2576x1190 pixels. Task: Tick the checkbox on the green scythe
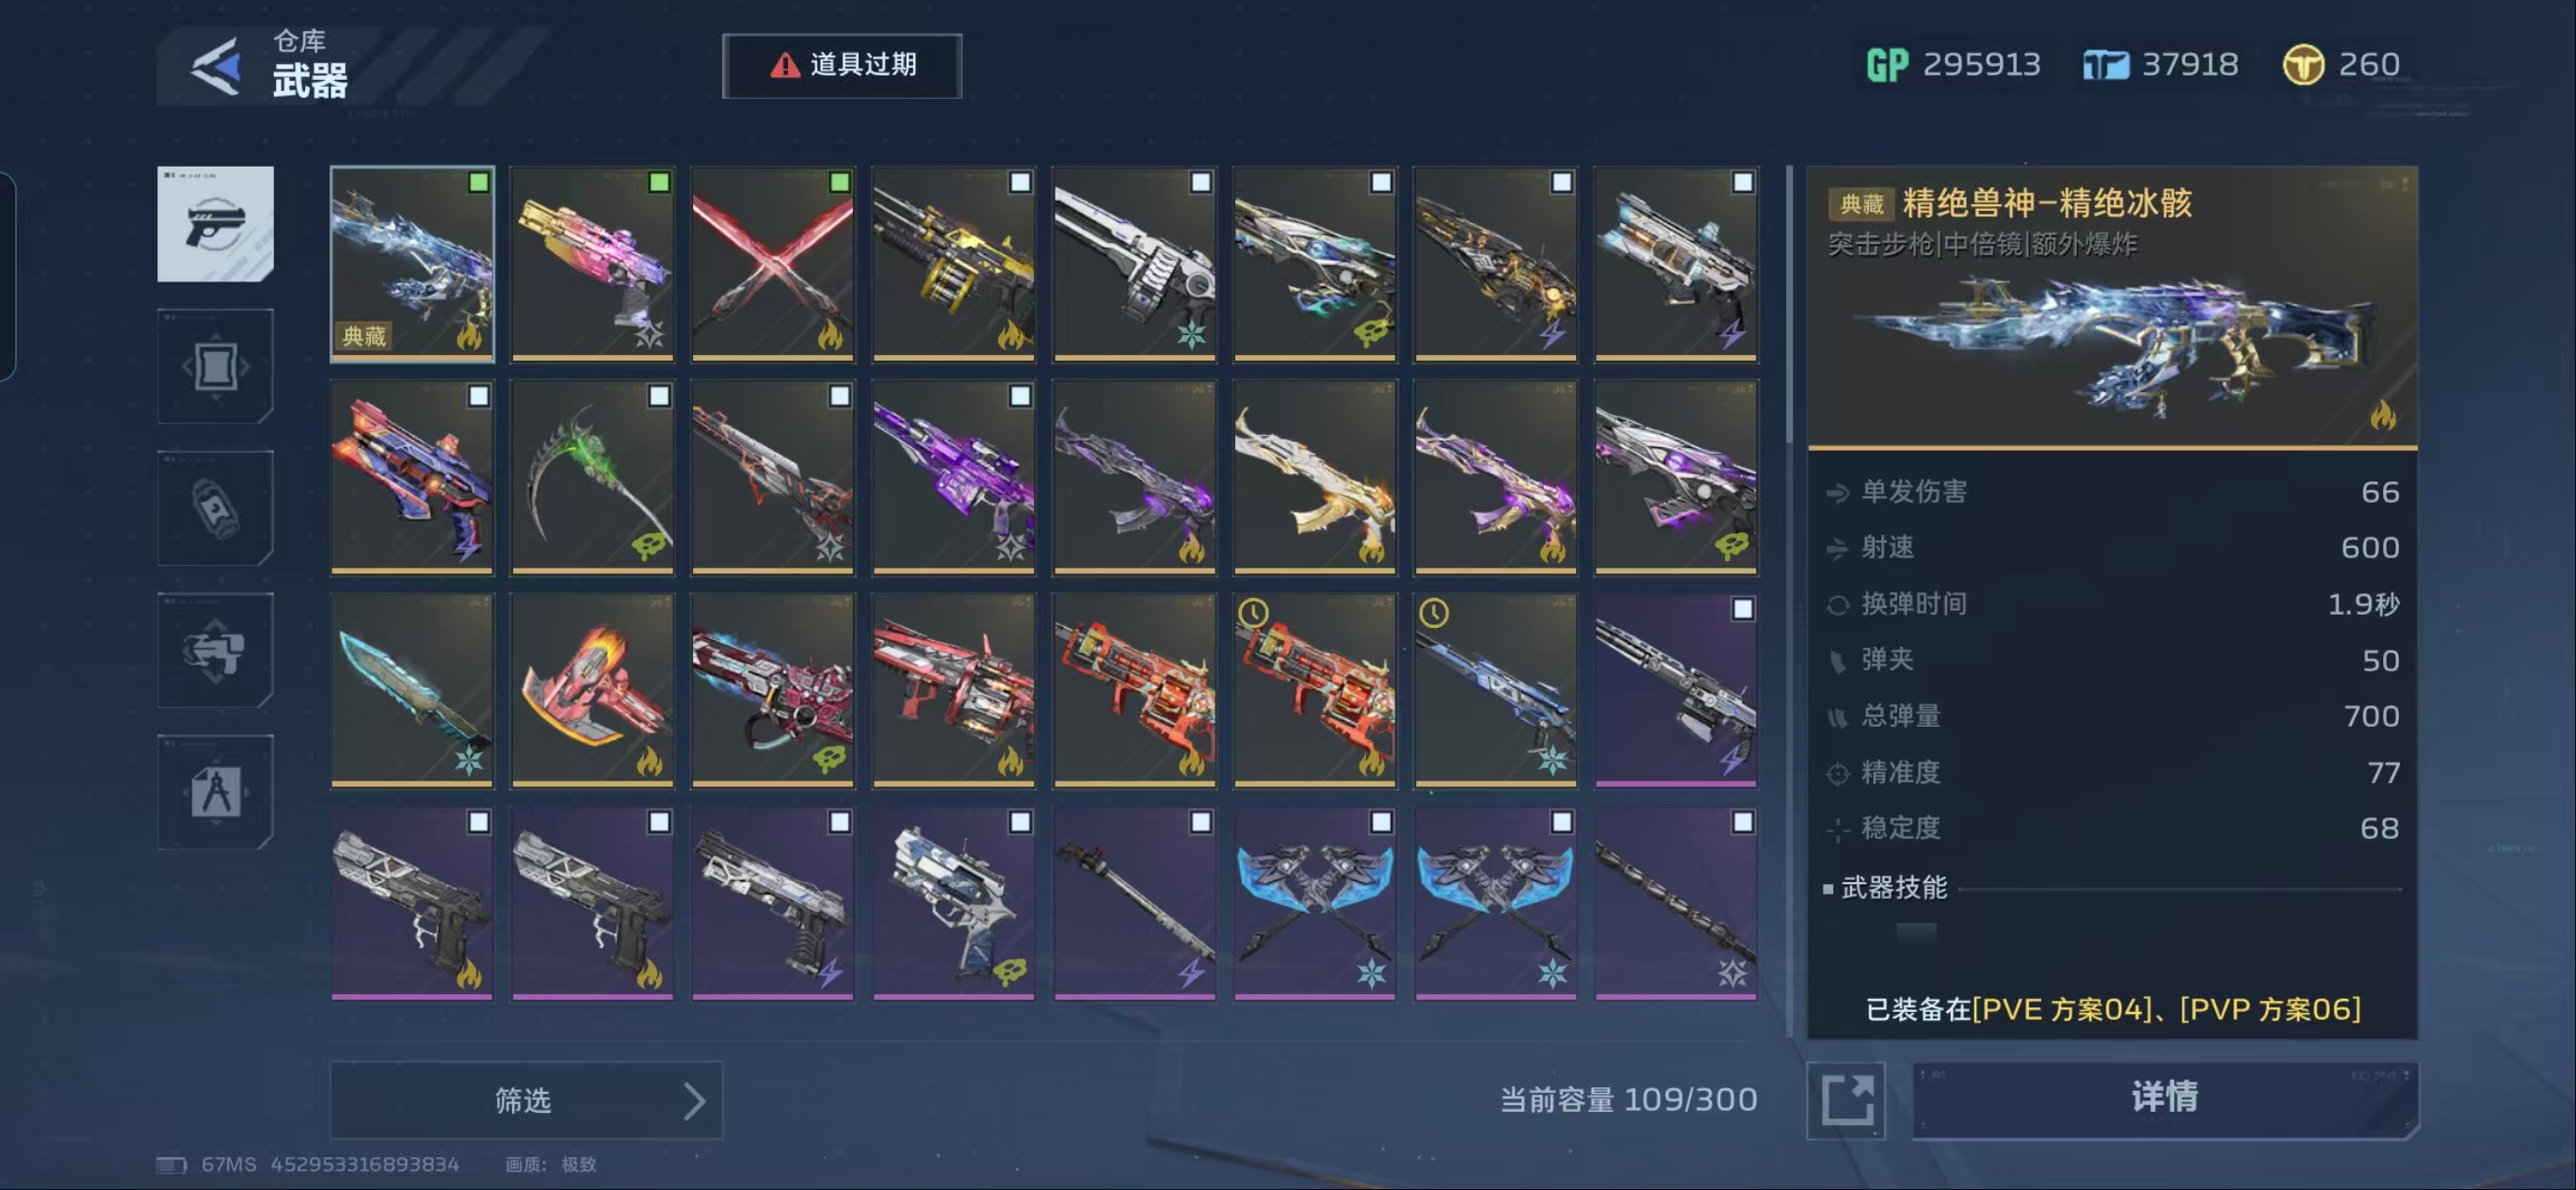pyautogui.click(x=659, y=396)
